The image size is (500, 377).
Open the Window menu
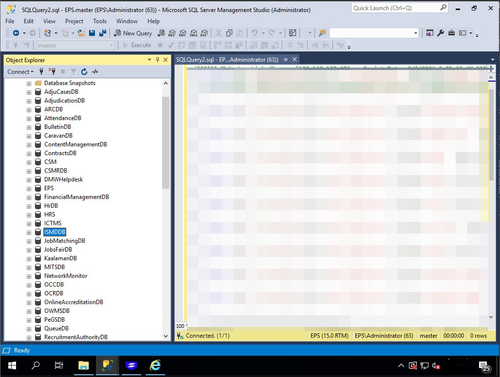click(x=127, y=21)
